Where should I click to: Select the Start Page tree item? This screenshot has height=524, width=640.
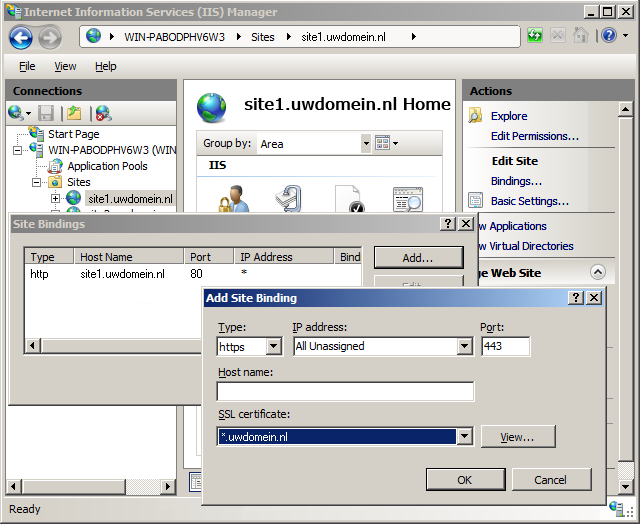(x=74, y=134)
